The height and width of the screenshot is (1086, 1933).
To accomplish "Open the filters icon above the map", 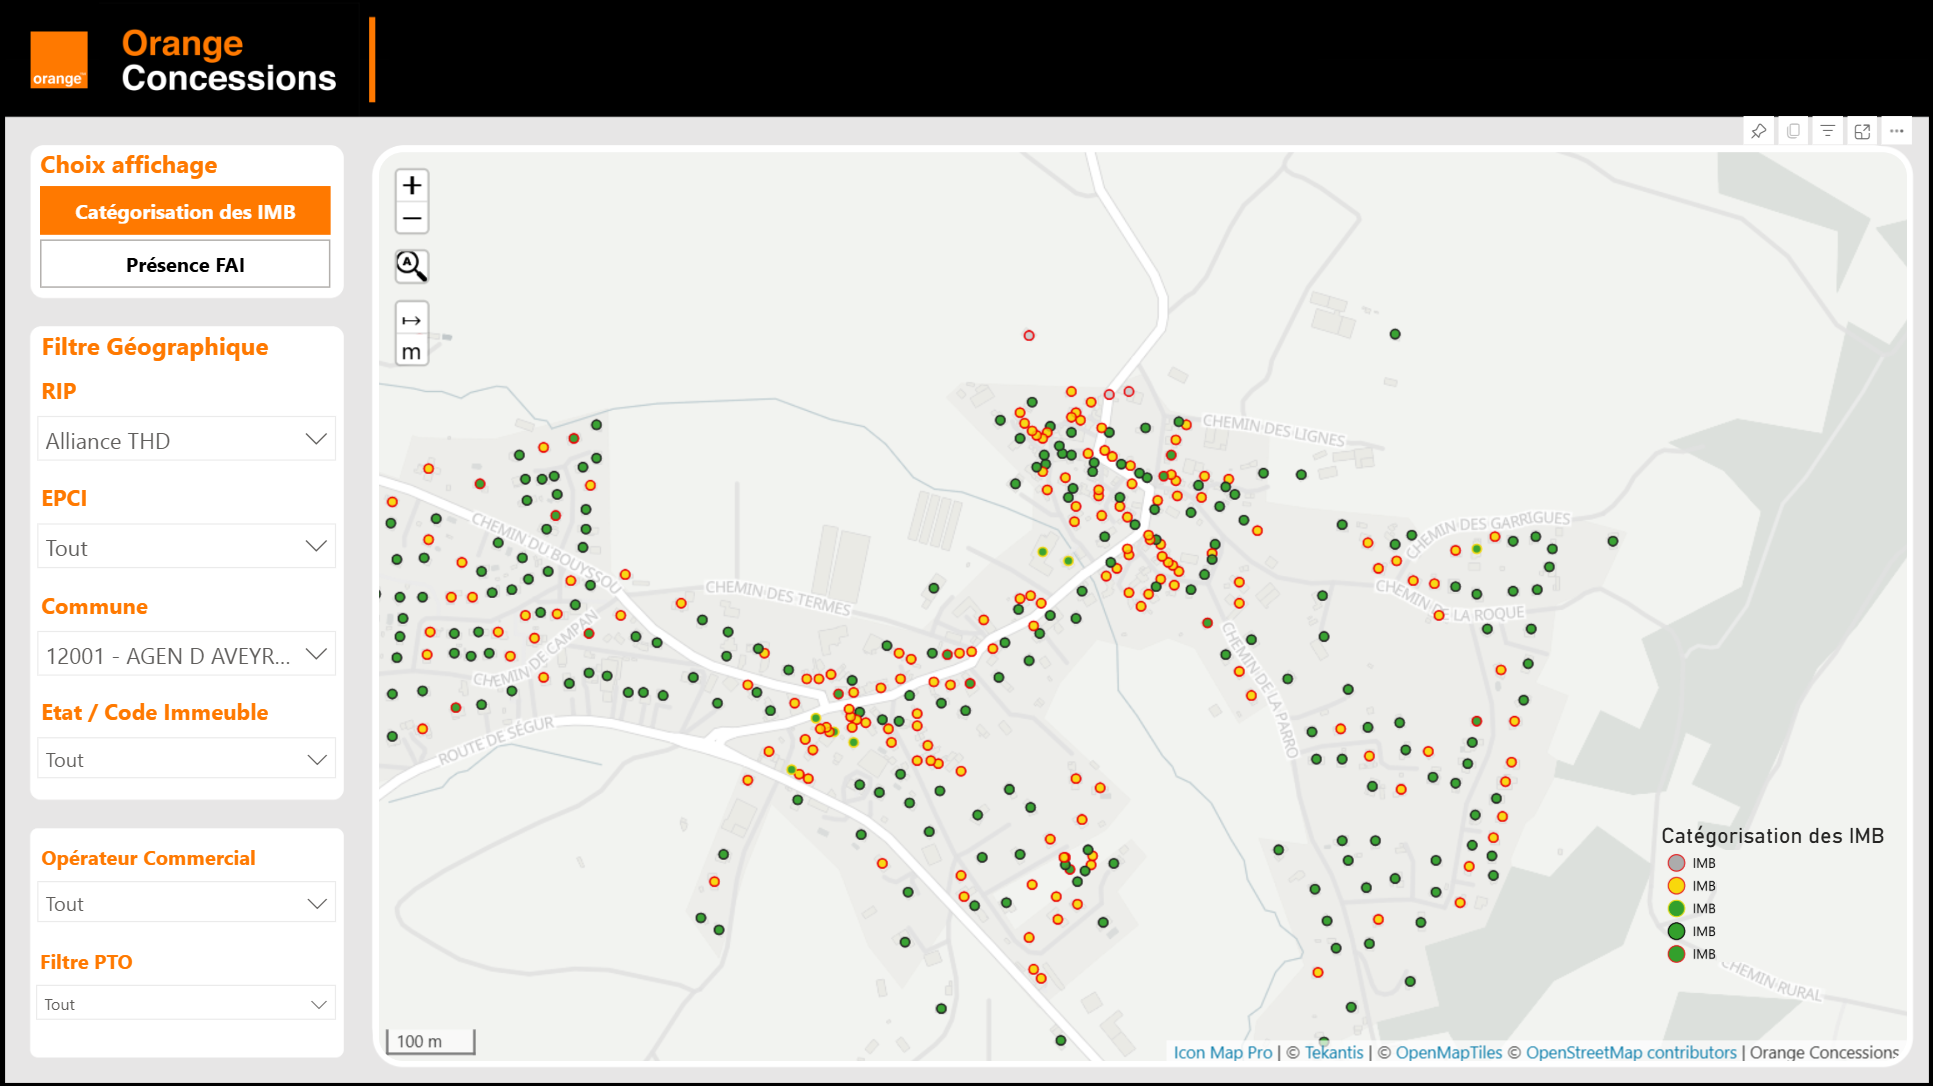I will [1828, 130].
